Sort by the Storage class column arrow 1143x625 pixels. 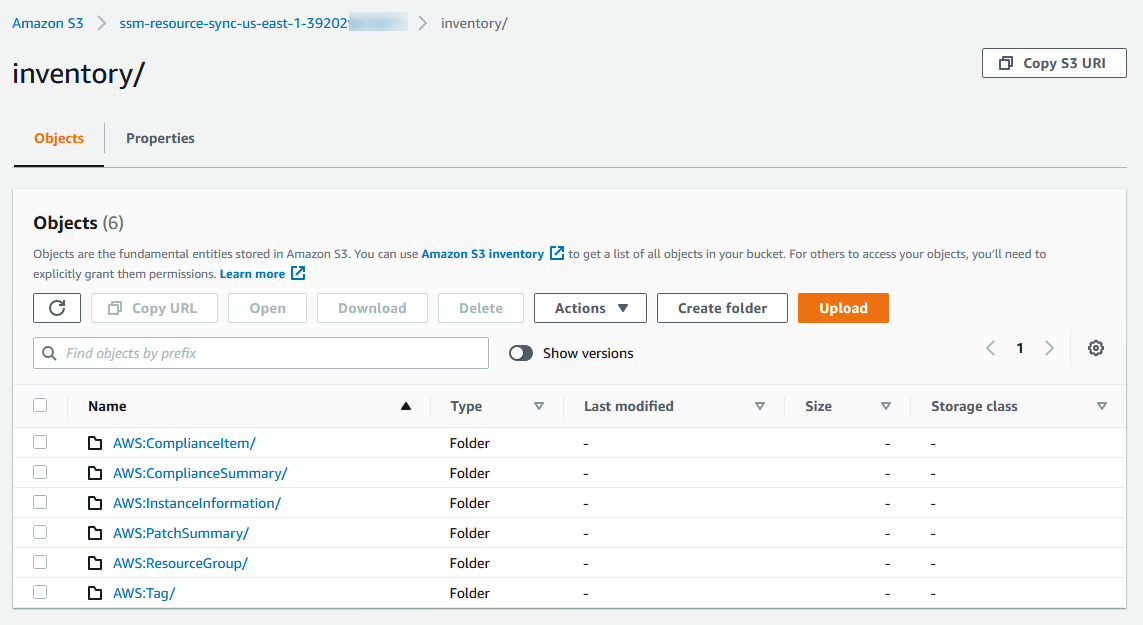point(1101,406)
